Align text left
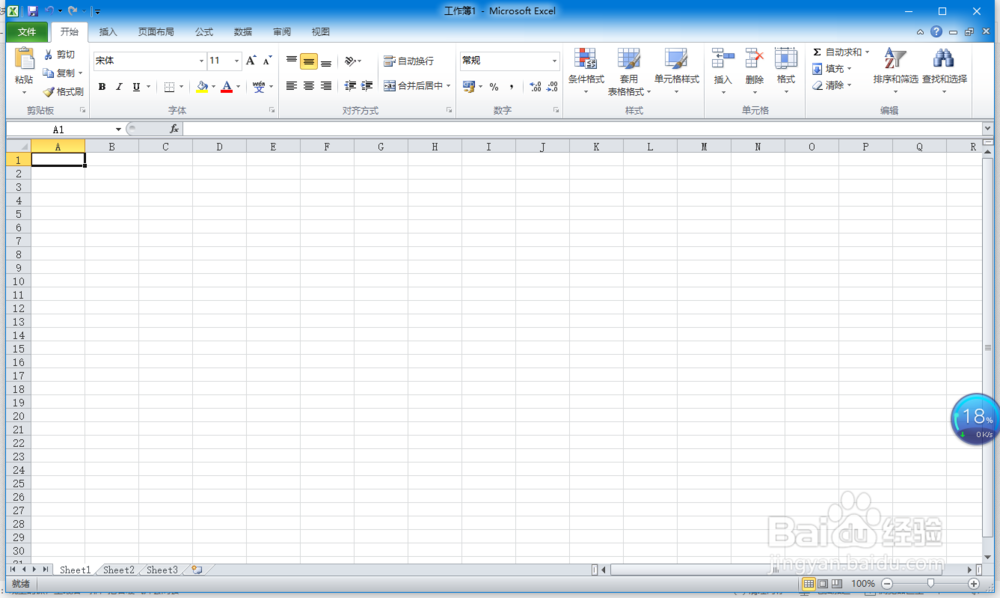 291,86
